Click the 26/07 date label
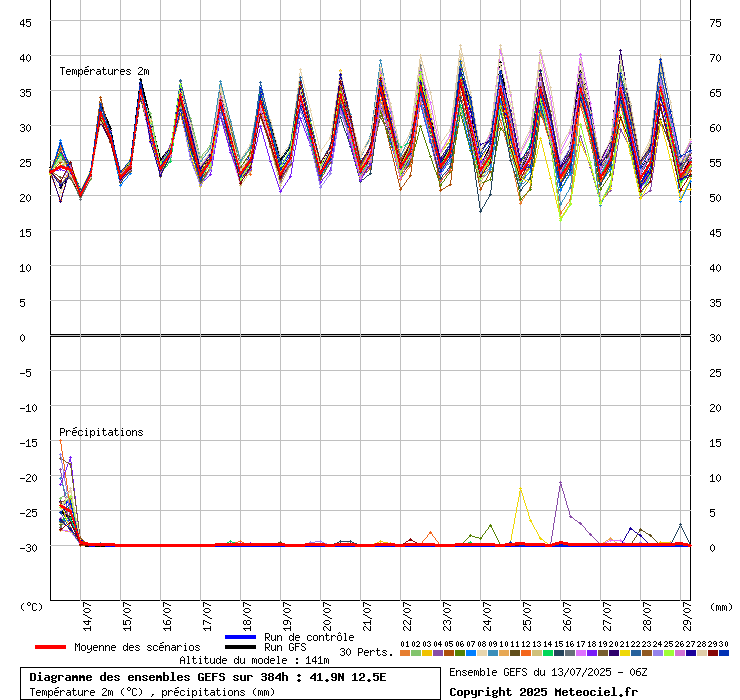 [x=568, y=616]
